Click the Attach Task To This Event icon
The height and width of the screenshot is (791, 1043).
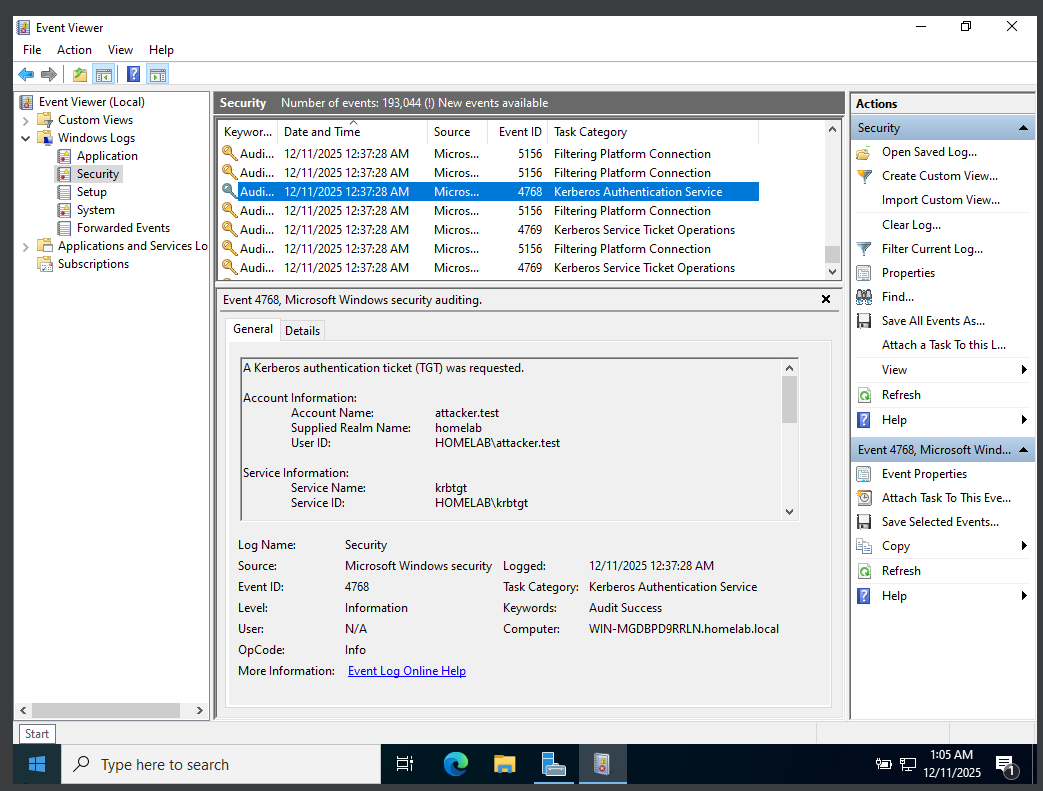[x=864, y=498]
